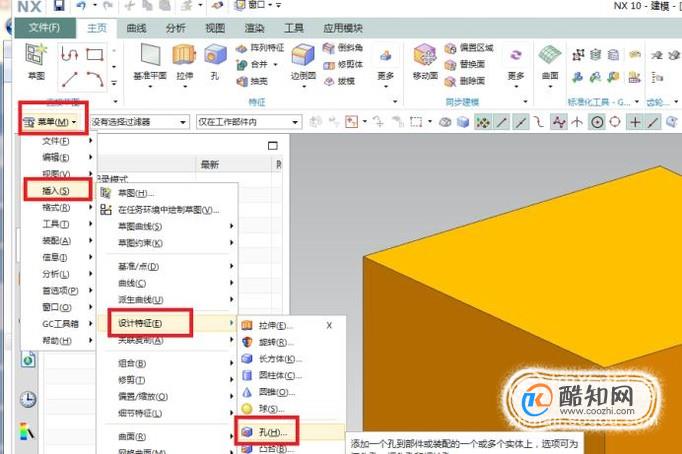
Task: Open the 首选项(P) menu entry
Action: 58,290
